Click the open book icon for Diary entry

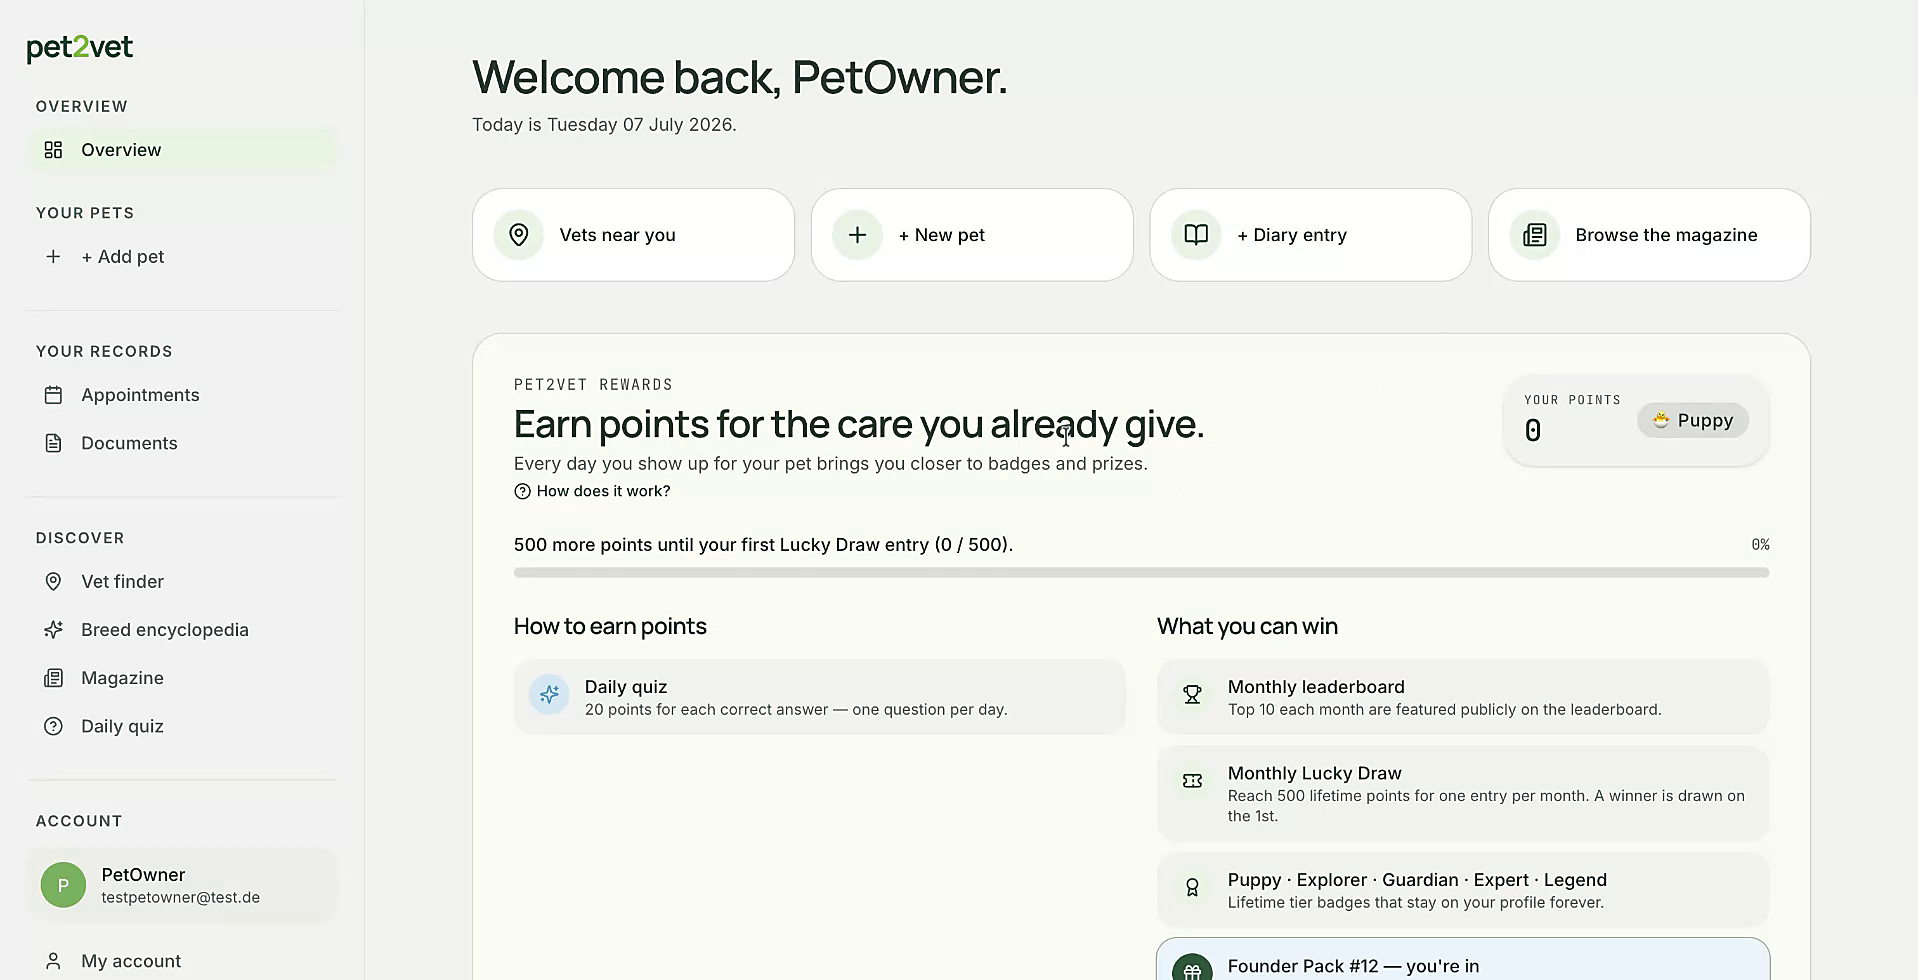coord(1196,235)
